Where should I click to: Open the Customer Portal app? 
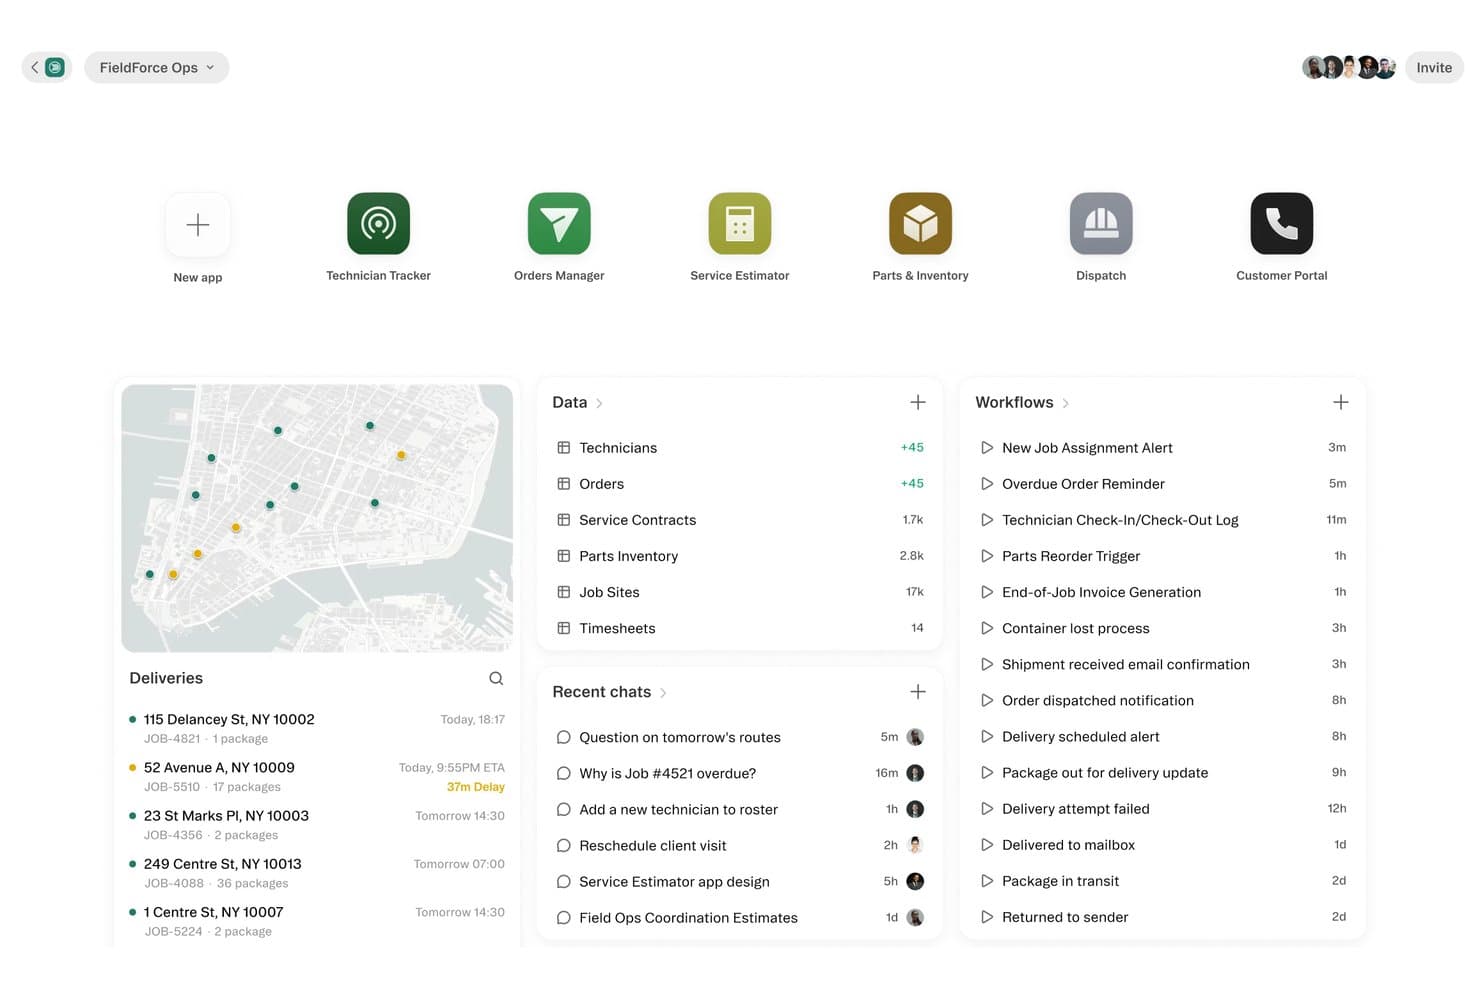(1282, 223)
